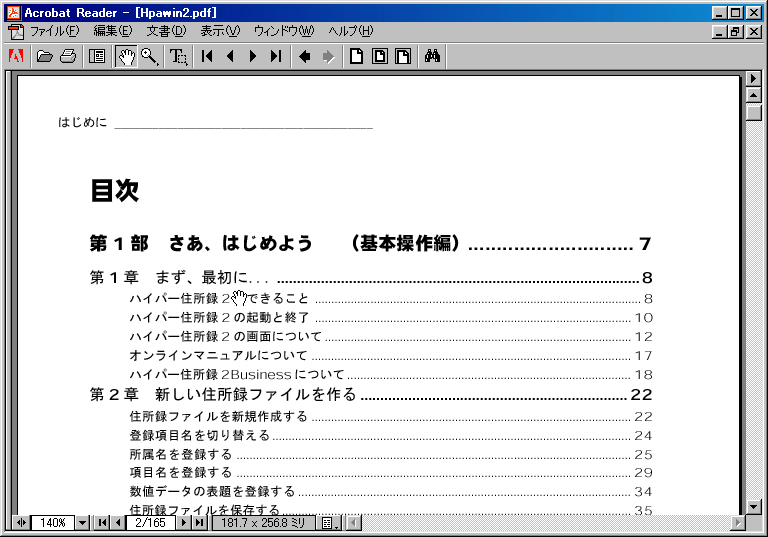The height and width of the screenshot is (537, 768).
Task: Select the Zoom magnifier tool
Action: [149, 56]
